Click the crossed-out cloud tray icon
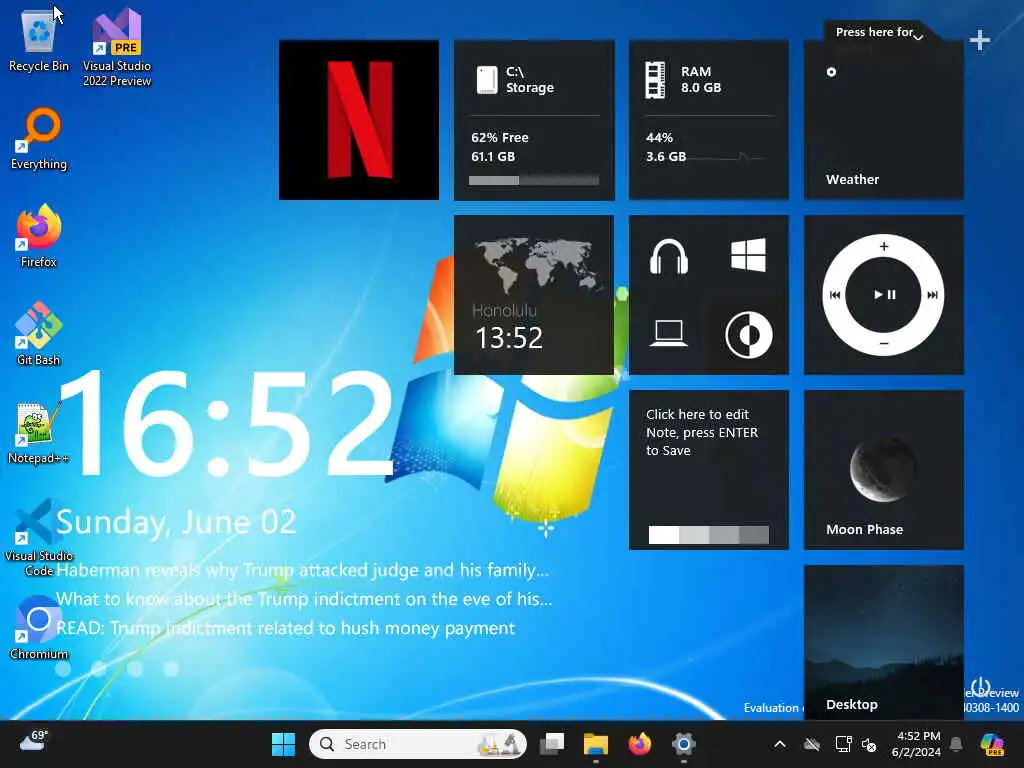The width and height of the screenshot is (1024, 768). point(812,744)
